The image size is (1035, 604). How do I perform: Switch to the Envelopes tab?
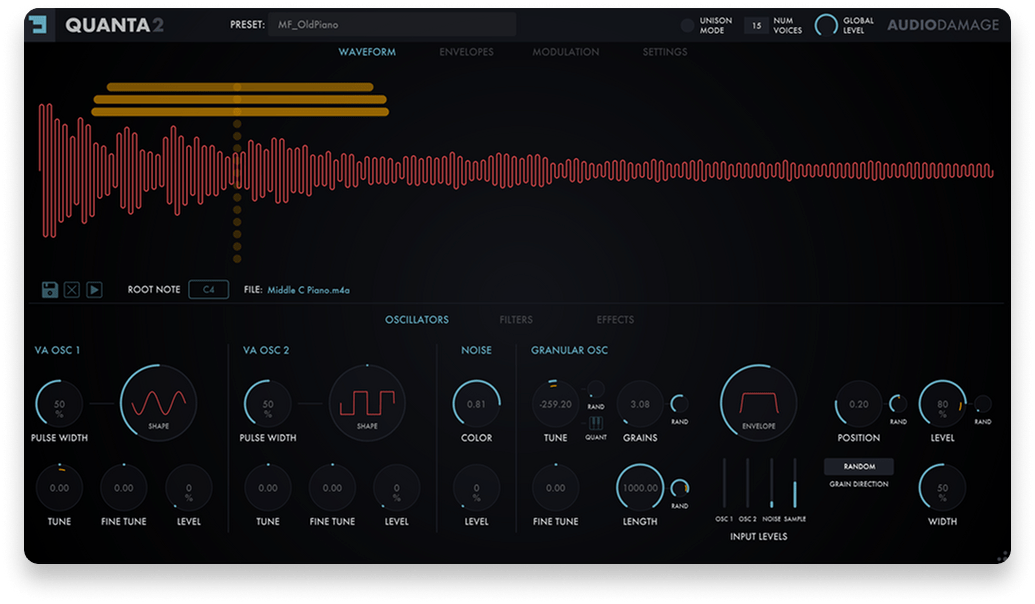[466, 52]
